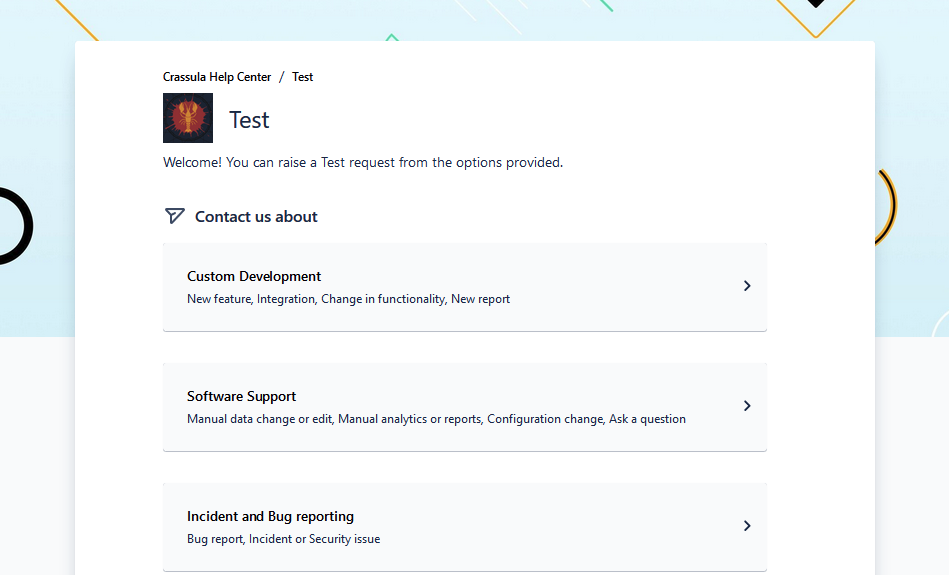The image size is (949, 575).
Task: Click the small green caret above the panel
Action: click(x=392, y=38)
